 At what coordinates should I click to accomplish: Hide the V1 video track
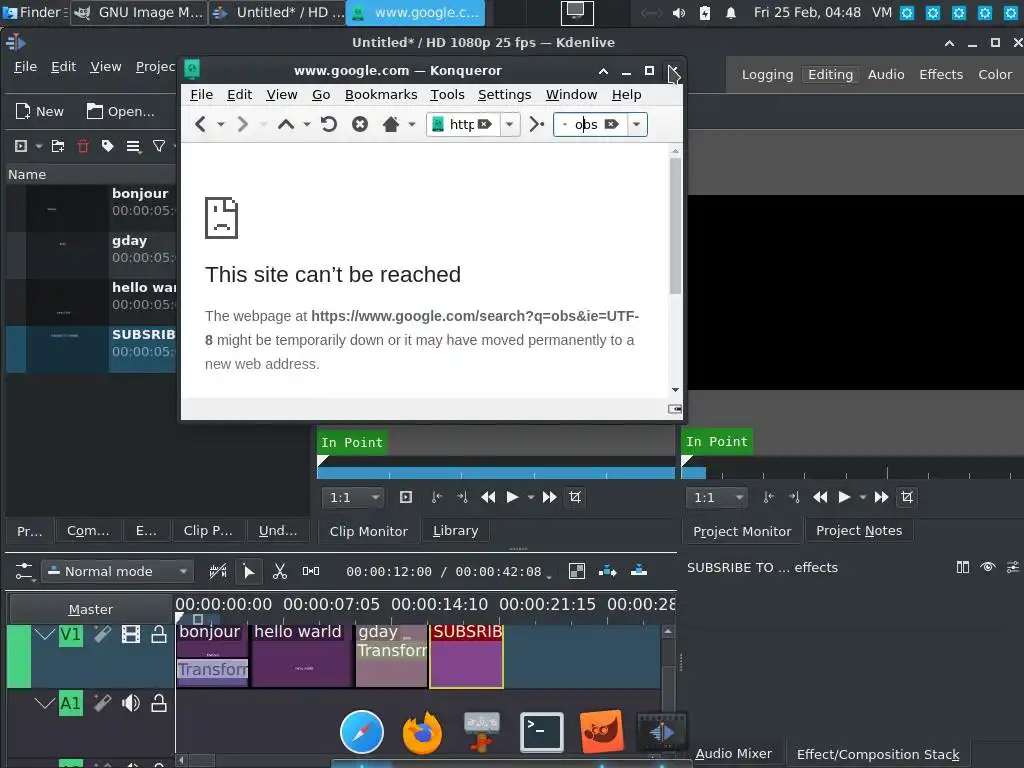coord(131,634)
